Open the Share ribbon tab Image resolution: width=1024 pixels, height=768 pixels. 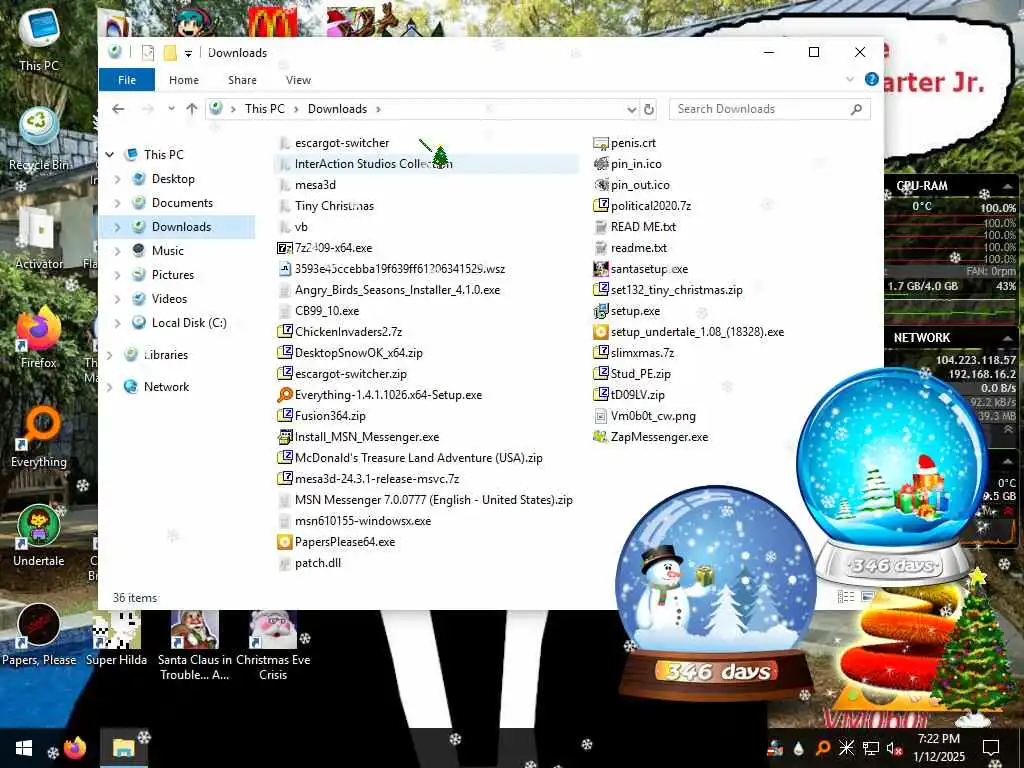[242, 80]
